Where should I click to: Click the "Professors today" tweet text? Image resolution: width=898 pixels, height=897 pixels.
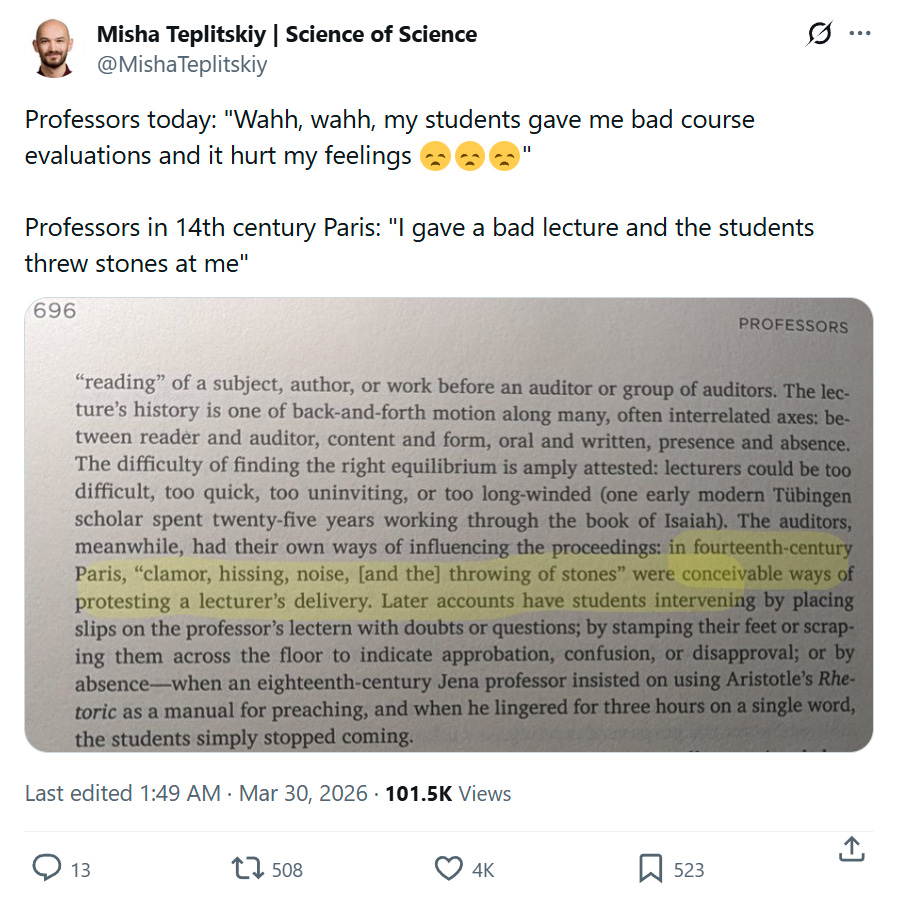[x=389, y=121]
